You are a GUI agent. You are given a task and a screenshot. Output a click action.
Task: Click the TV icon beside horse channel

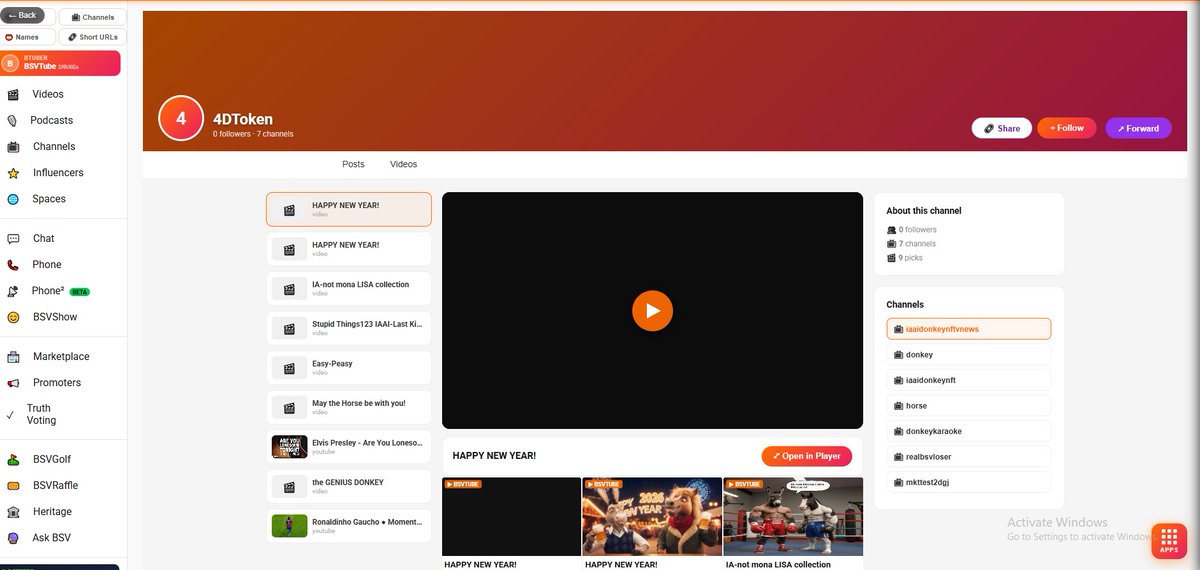898,406
